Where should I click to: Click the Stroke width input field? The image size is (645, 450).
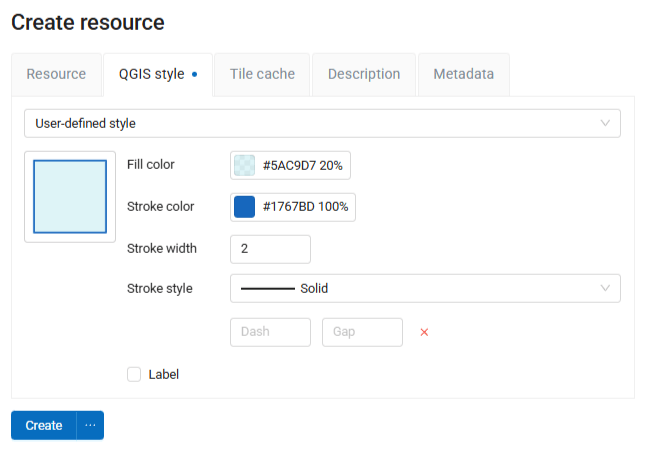click(x=270, y=248)
